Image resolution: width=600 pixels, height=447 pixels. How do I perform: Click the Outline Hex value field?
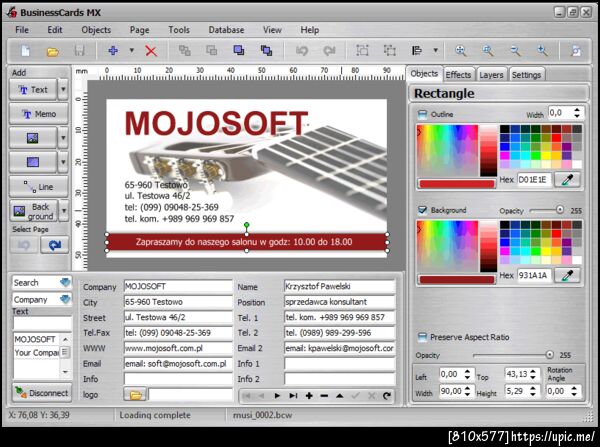(534, 179)
